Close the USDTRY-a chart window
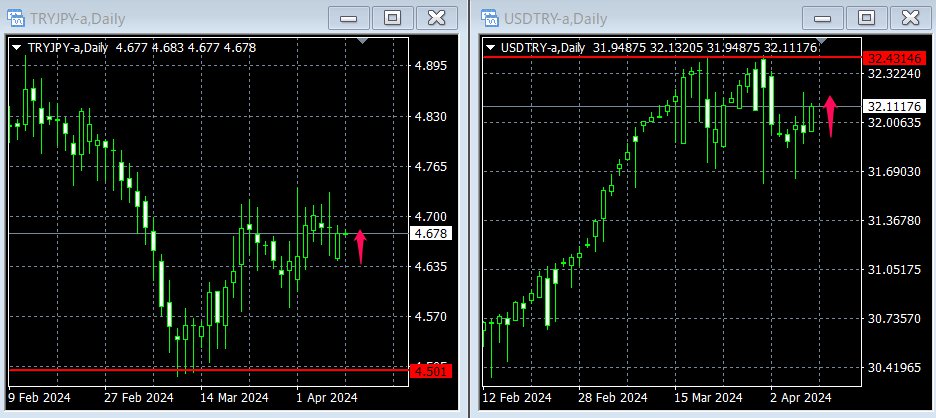Screen dimensions: 936x418 pos(910,18)
